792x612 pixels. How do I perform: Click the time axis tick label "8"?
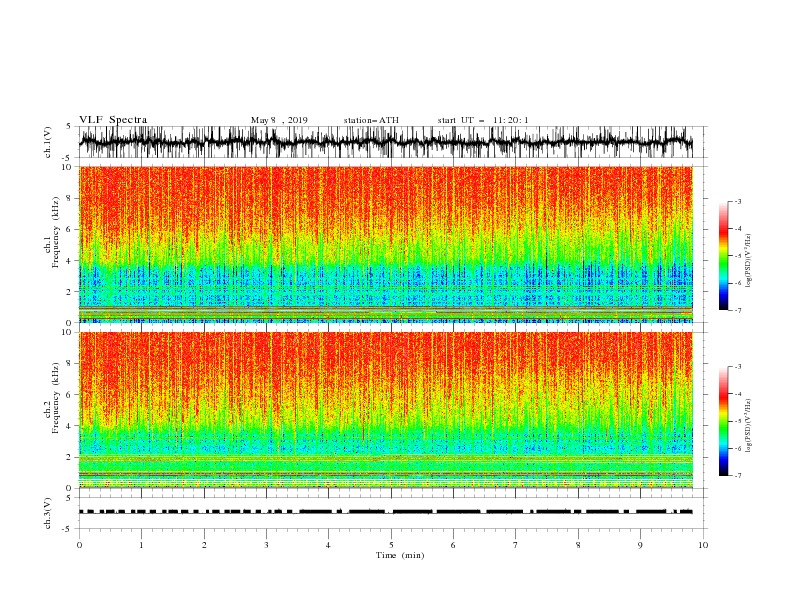[x=578, y=545]
